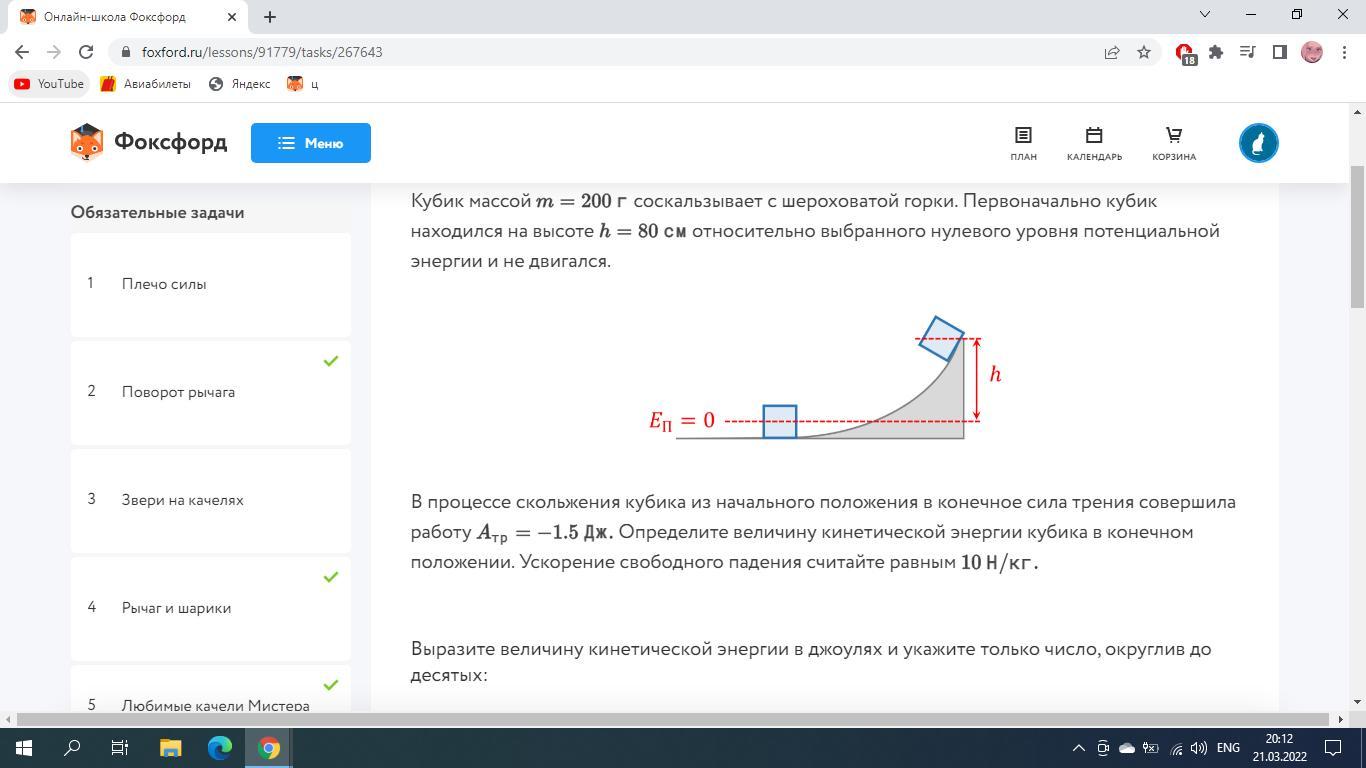Open the Extensions puzzle icon
Viewport: 1366px width, 768px height.
(x=1216, y=52)
